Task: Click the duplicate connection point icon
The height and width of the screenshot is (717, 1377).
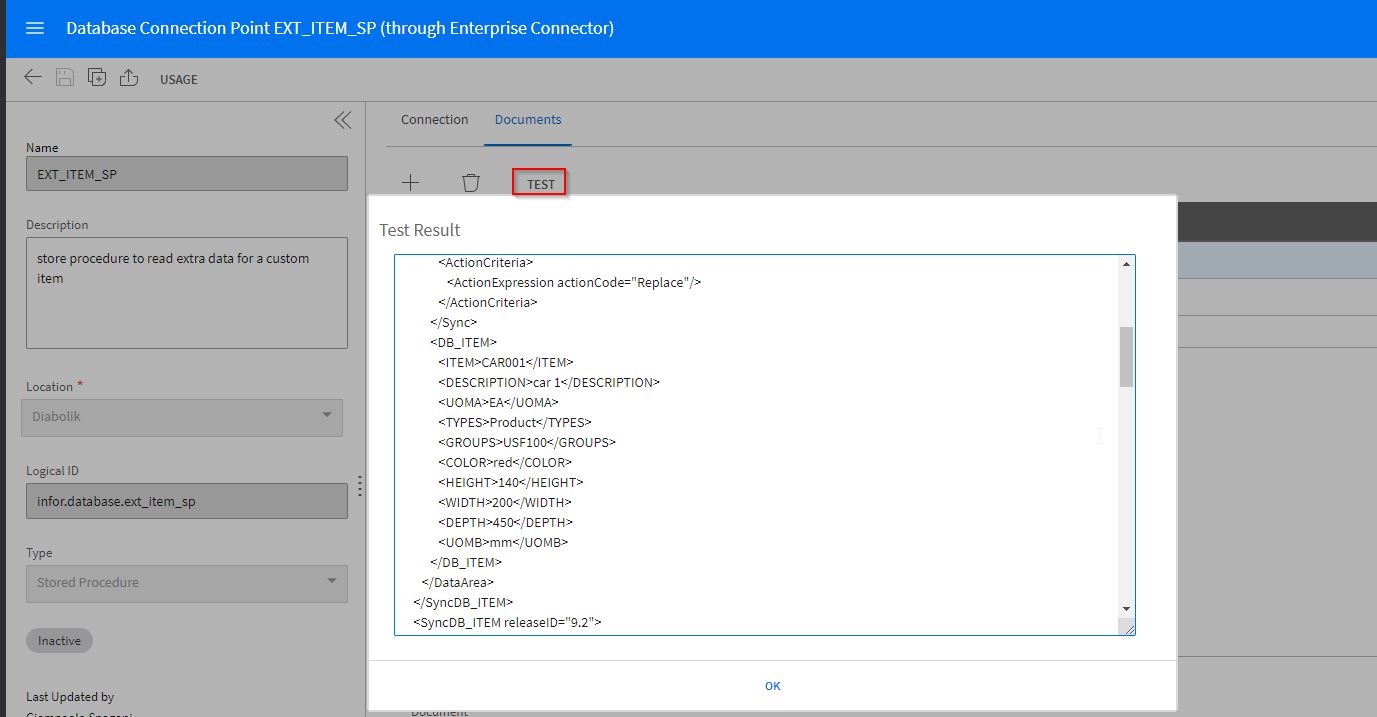Action: pos(97,78)
